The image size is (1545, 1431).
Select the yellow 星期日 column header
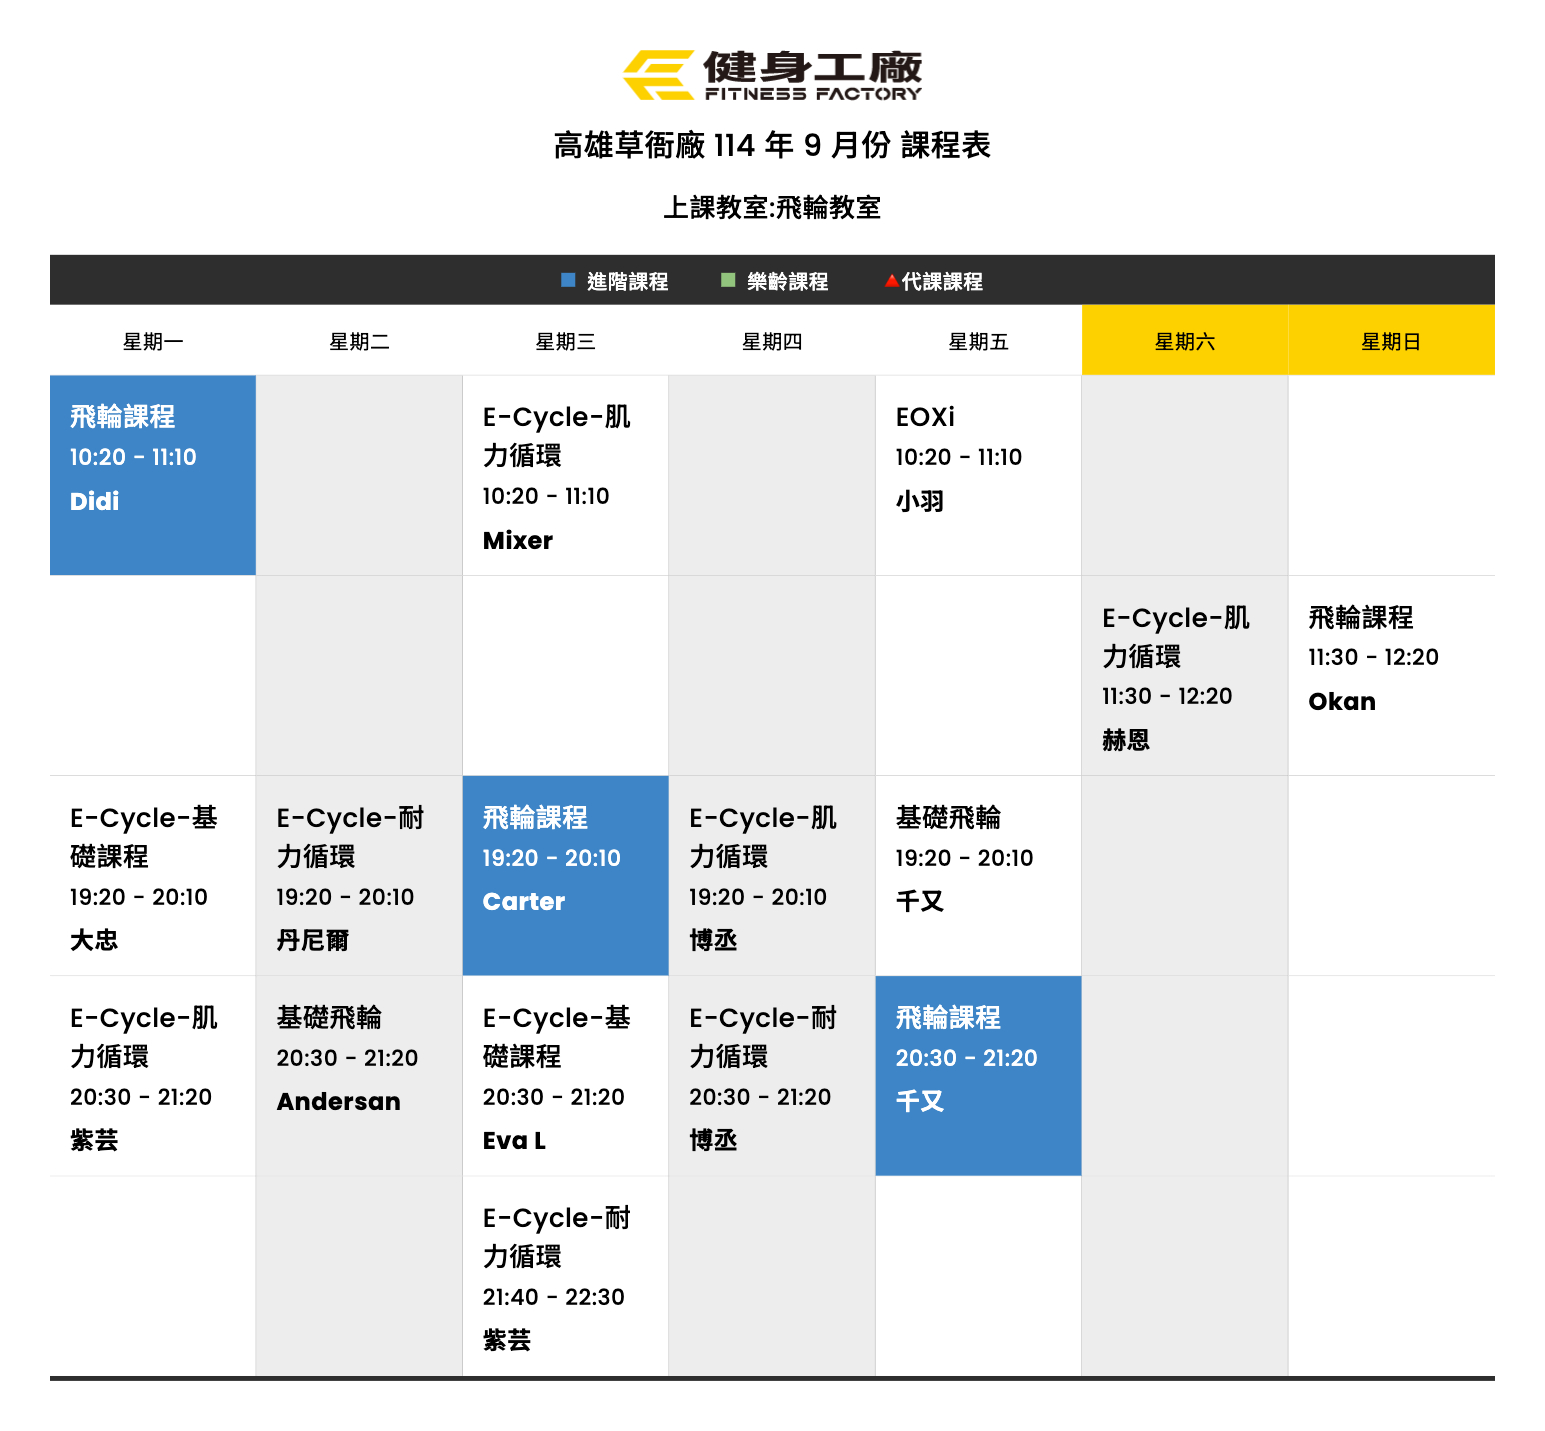1392,341
